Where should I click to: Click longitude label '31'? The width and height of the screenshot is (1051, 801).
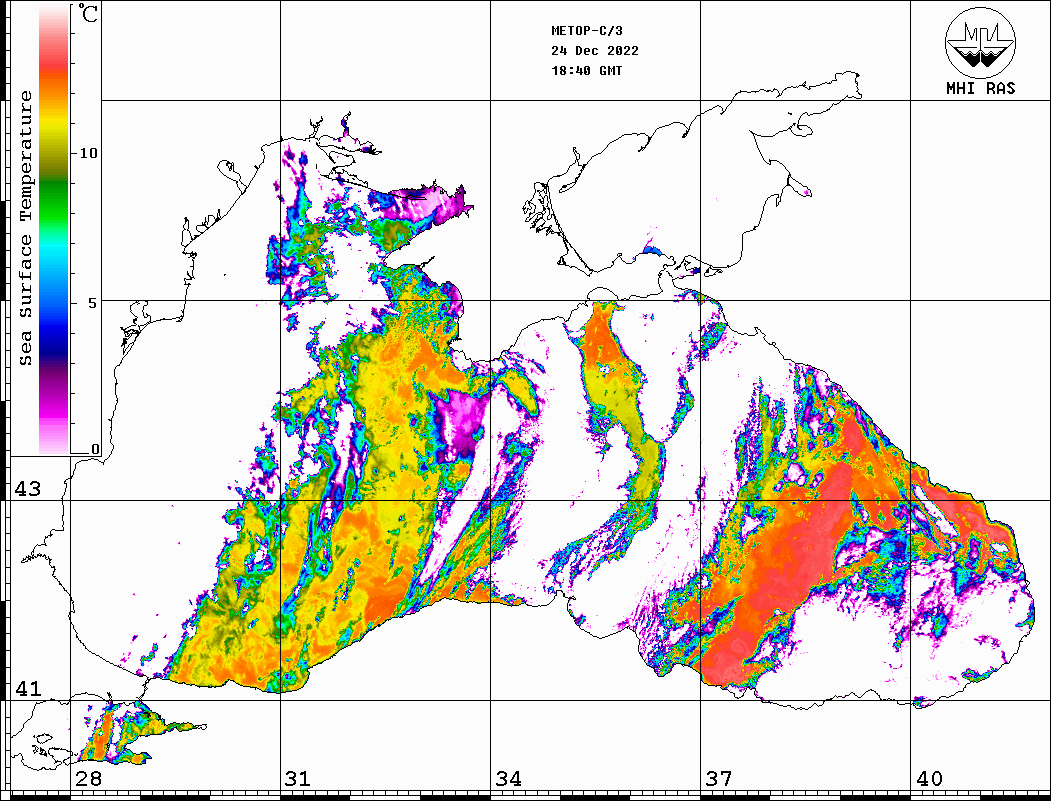tap(298, 779)
